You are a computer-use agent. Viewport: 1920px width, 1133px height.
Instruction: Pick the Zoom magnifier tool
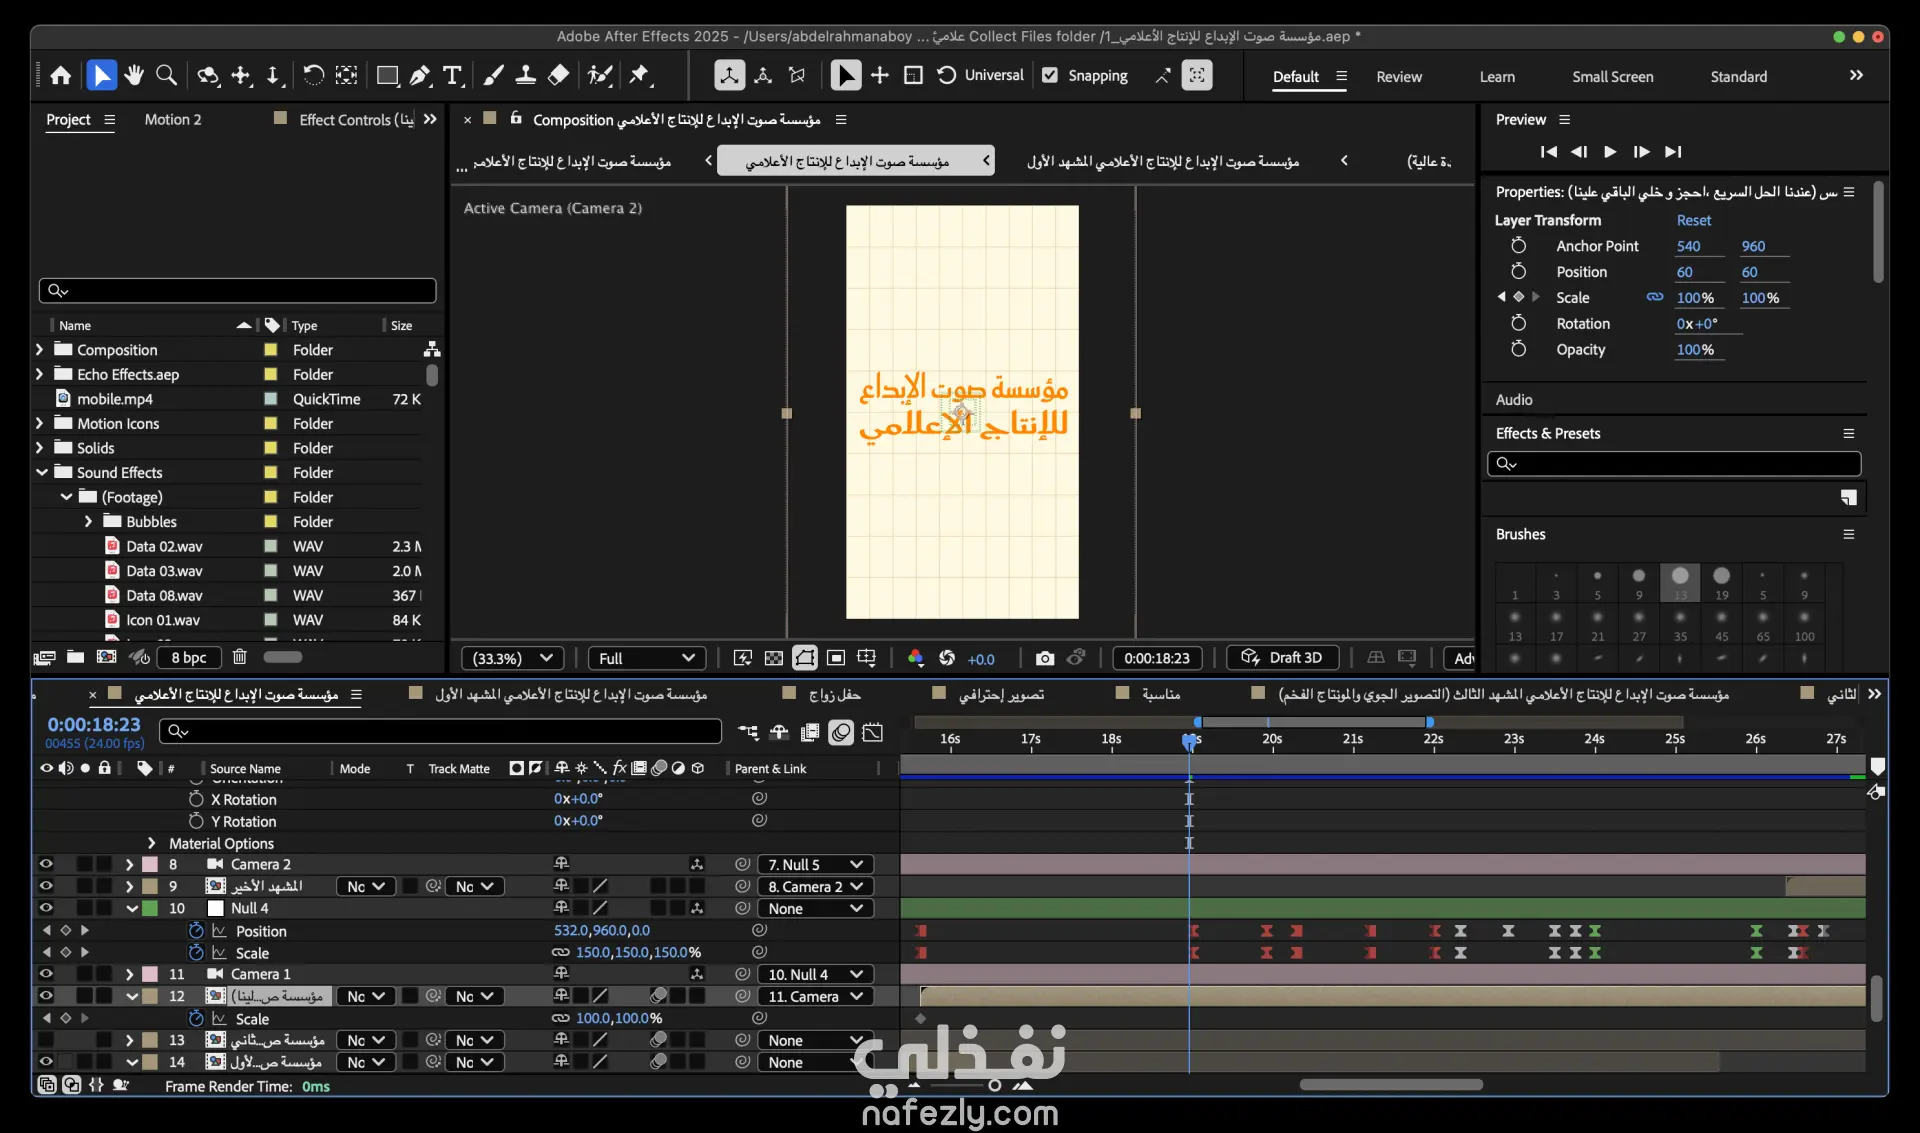click(167, 76)
